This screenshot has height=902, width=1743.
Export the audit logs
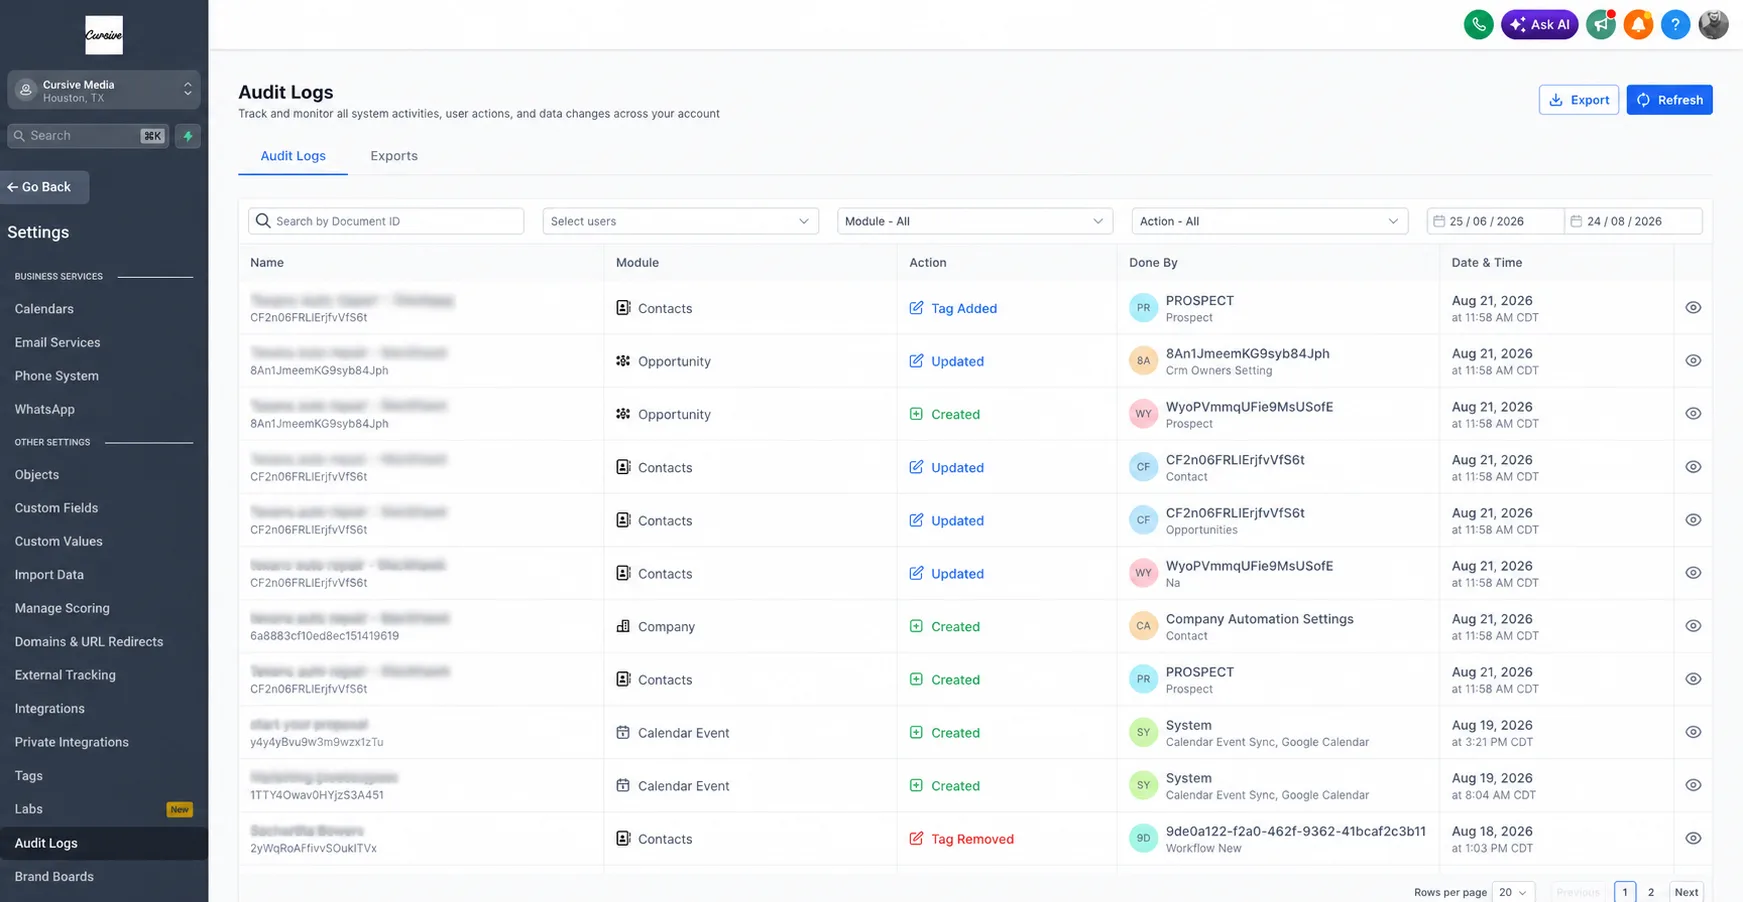pyautogui.click(x=1578, y=100)
